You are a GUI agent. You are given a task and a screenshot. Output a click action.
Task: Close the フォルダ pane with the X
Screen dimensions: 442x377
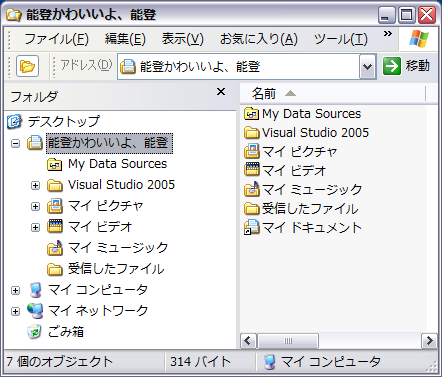[x=221, y=92]
